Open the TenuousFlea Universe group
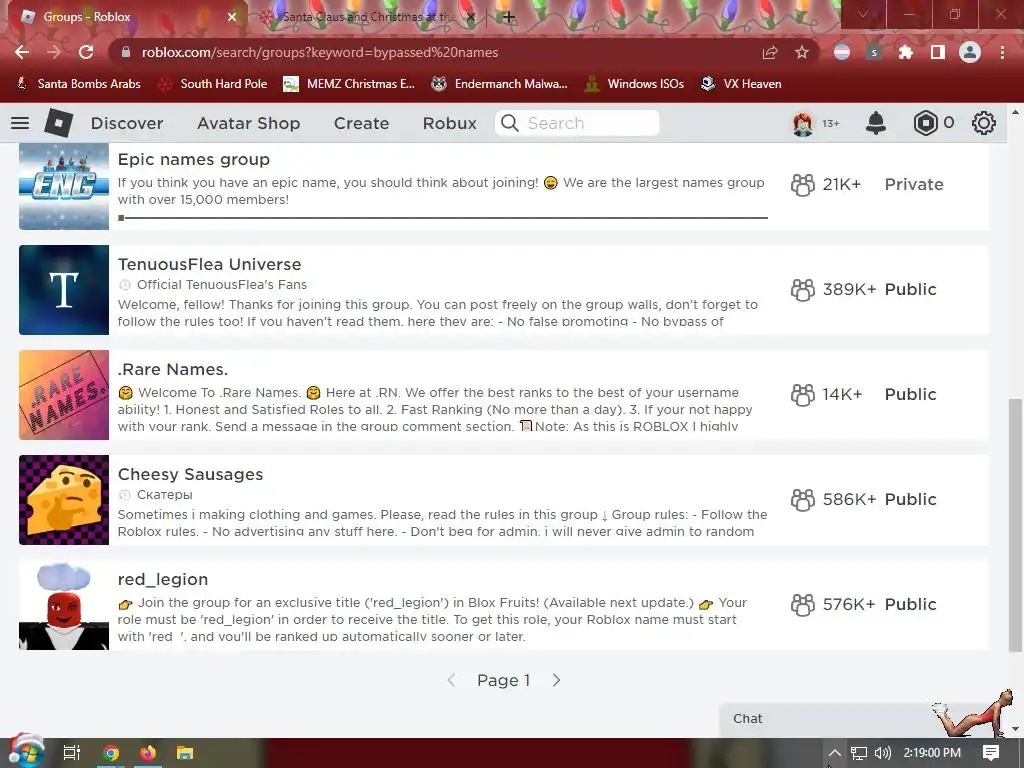The image size is (1024, 768). pos(209,264)
